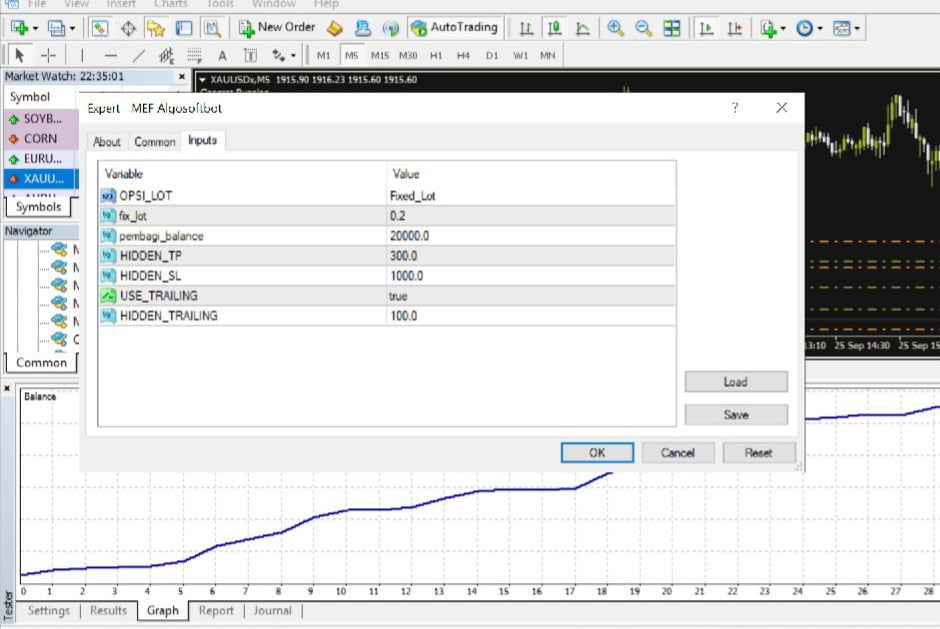
Task: Toggle chart auto scroll
Action: [707, 28]
